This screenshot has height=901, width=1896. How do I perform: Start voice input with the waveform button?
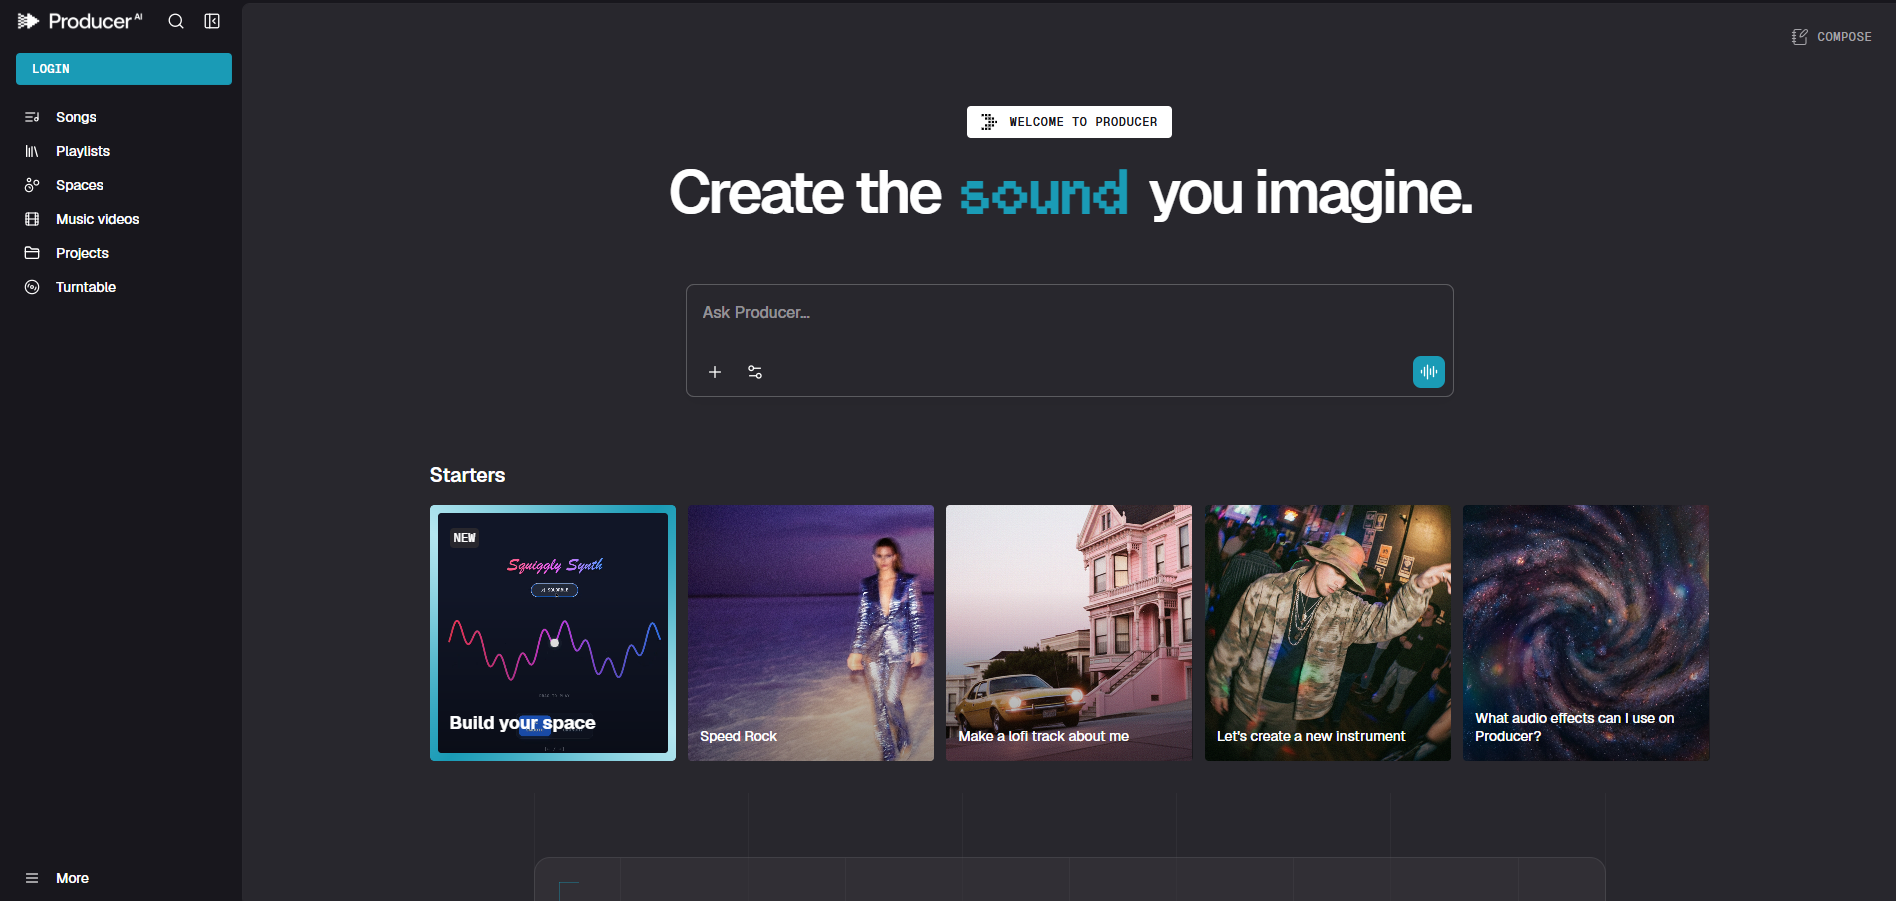[1428, 371]
